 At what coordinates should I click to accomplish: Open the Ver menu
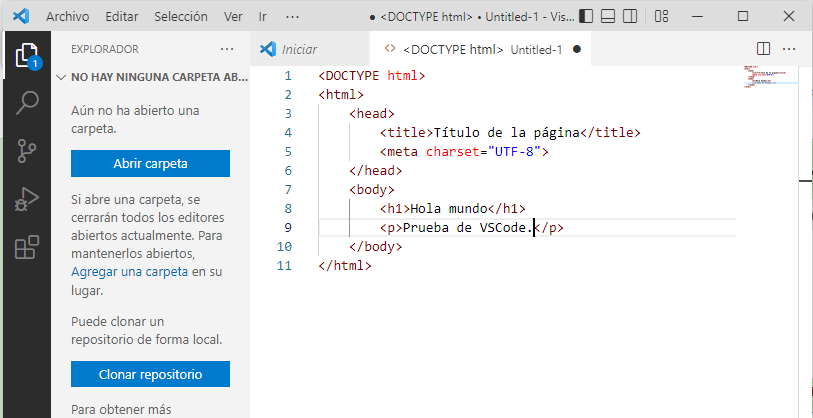(233, 17)
